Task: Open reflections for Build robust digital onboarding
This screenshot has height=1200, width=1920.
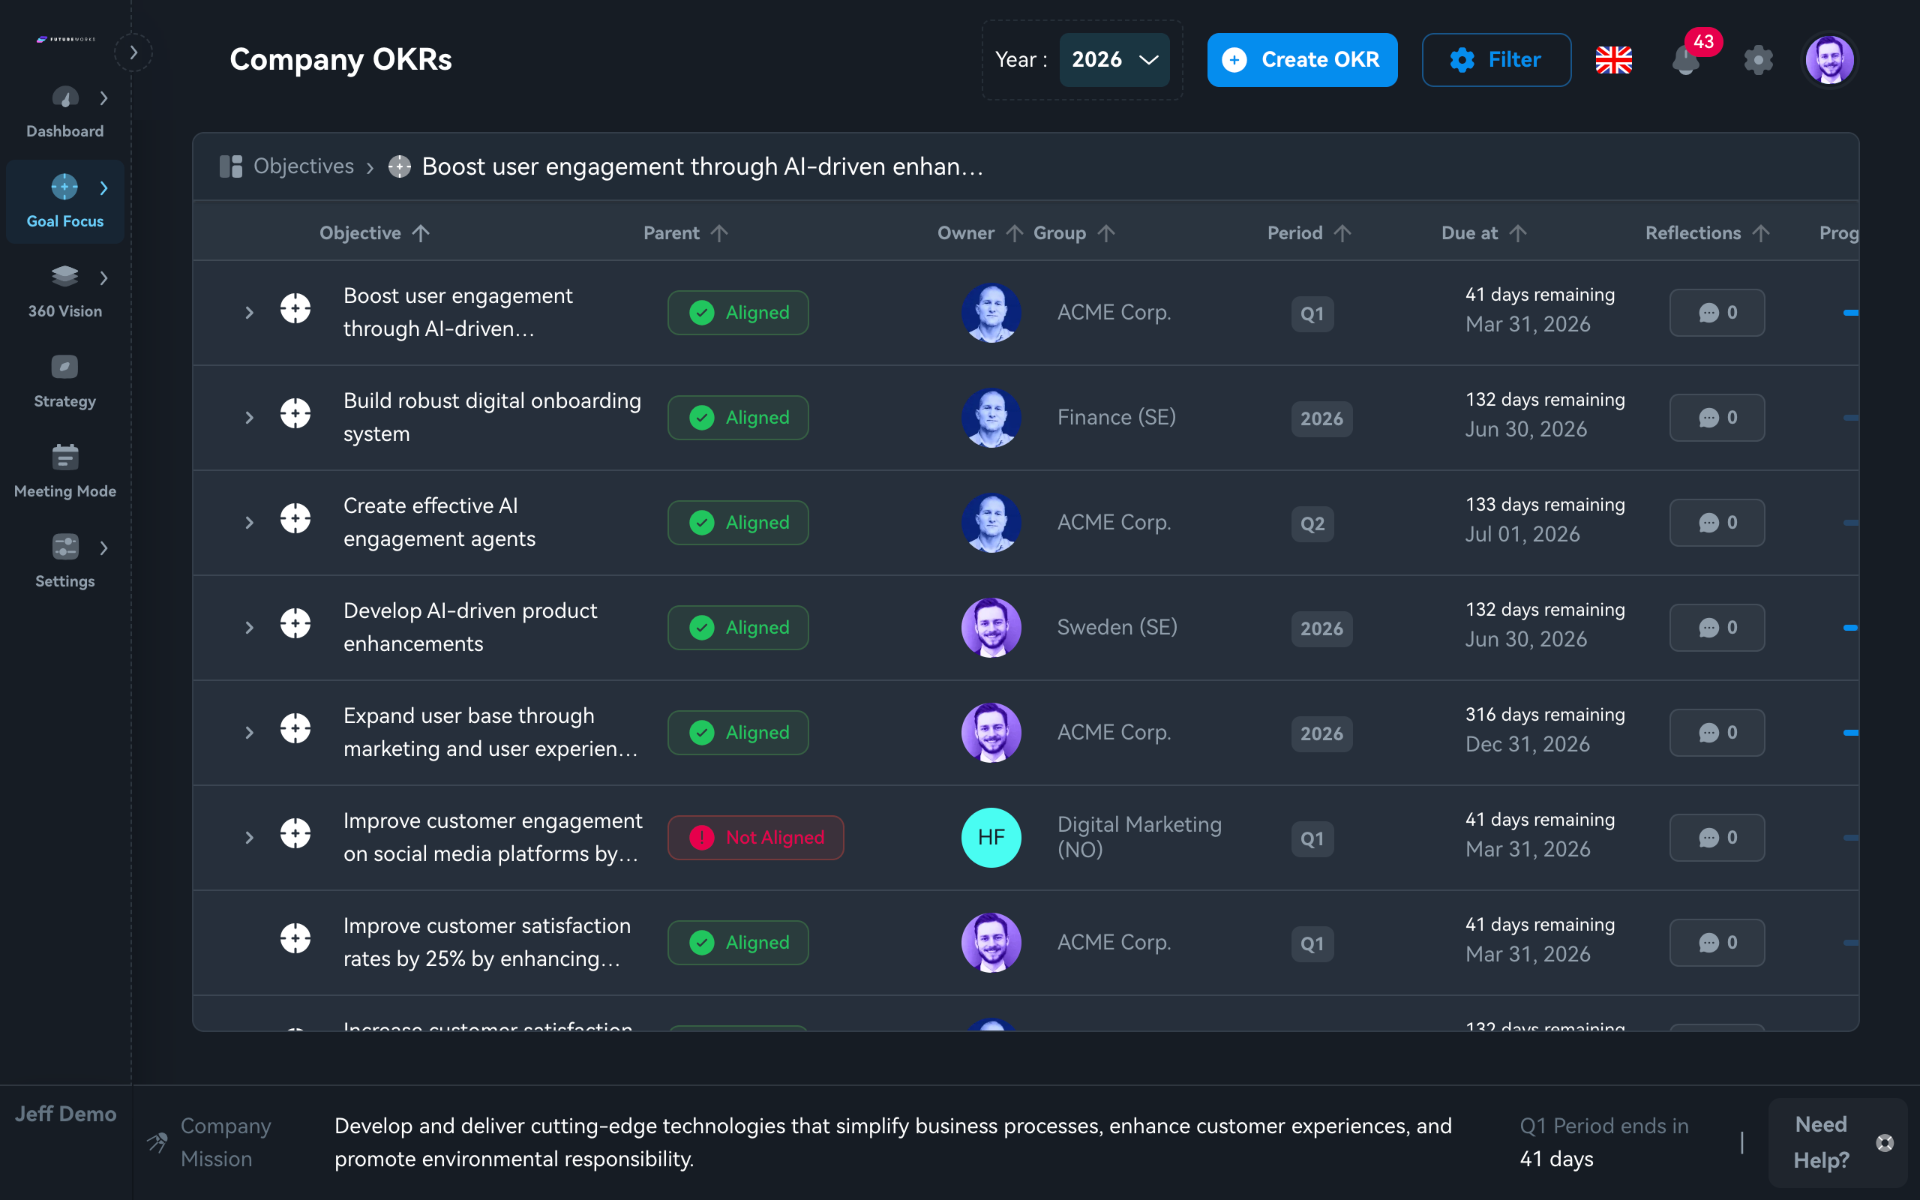Action: [1717, 418]
